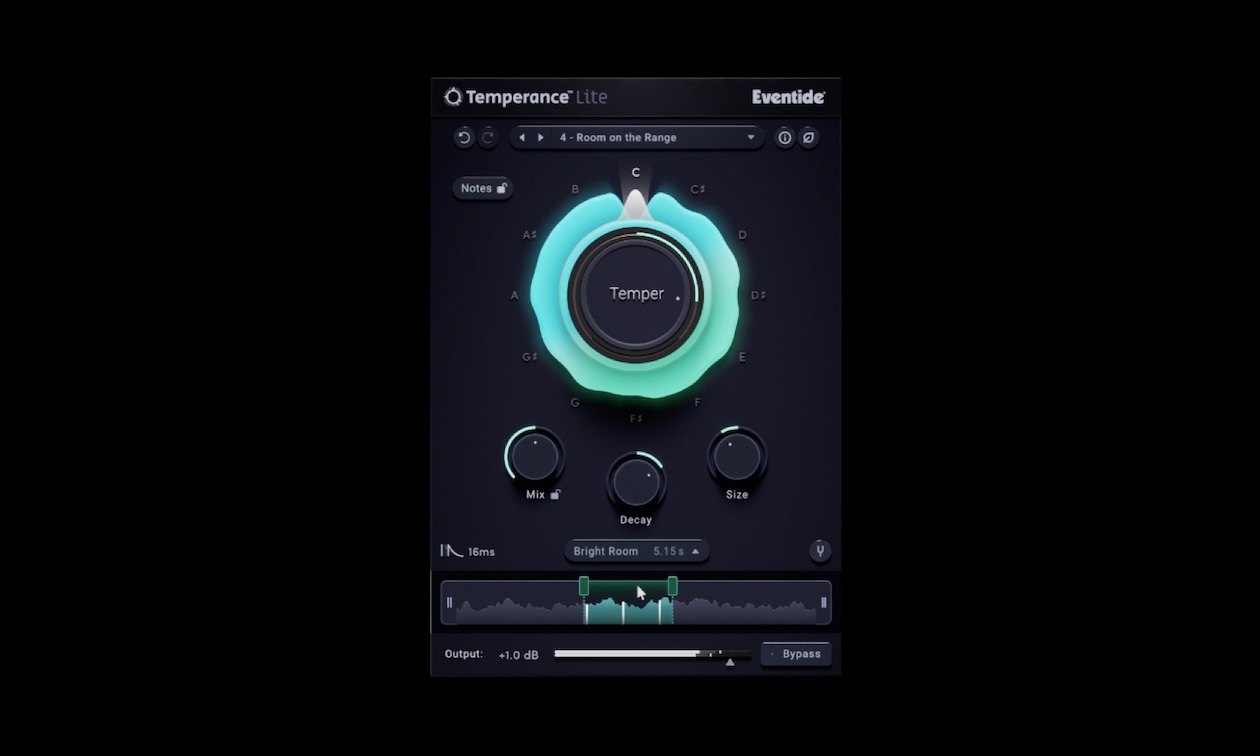Click the 4 - Room on the Range preset name
1260x756 pixels.
point(618,138)
